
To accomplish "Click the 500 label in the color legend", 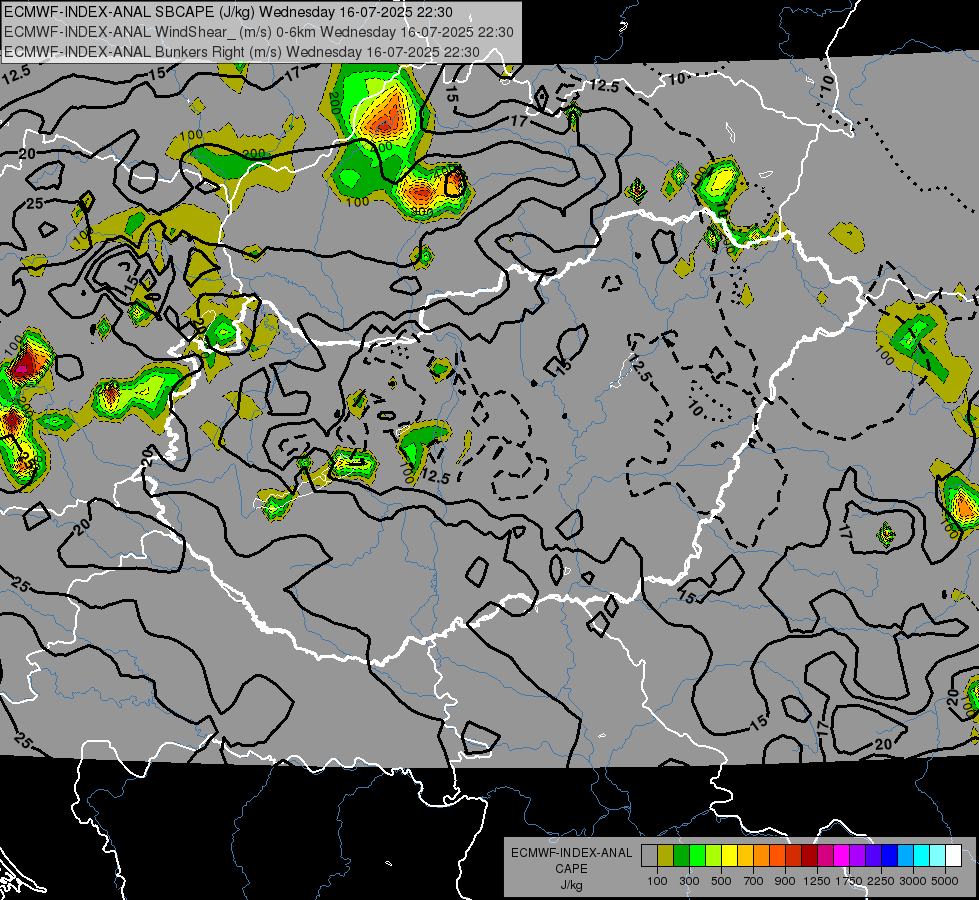I will click(721, 881).
